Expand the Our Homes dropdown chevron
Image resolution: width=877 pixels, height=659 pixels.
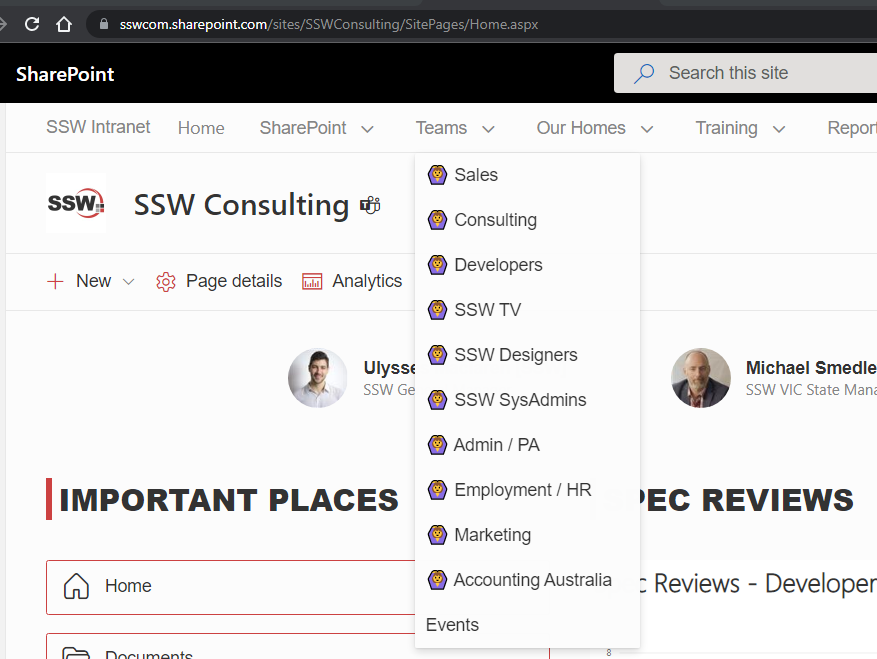click(647, 129)
